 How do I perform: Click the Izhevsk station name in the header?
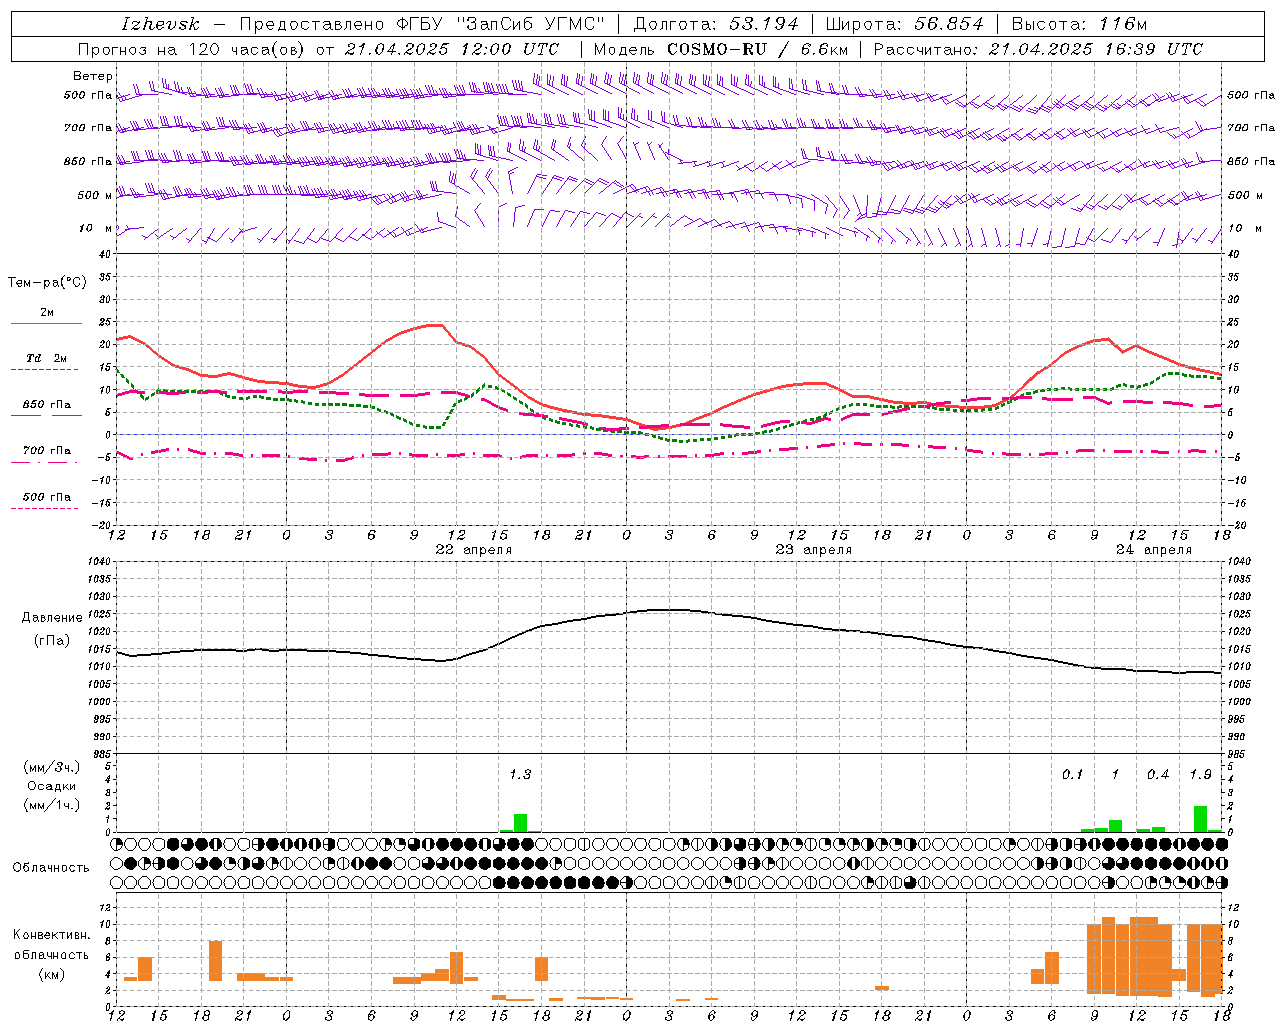[160, 24]
